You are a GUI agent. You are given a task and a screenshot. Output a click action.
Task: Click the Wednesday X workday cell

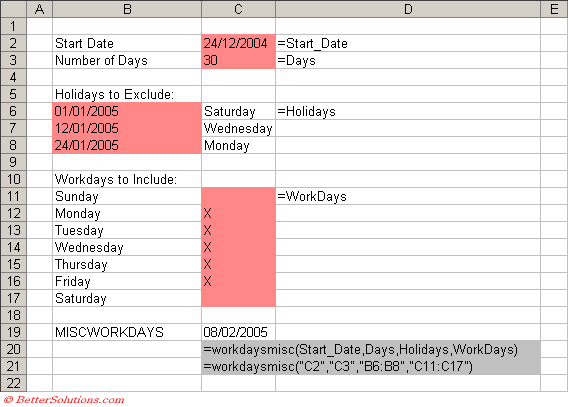coord(238,247)
